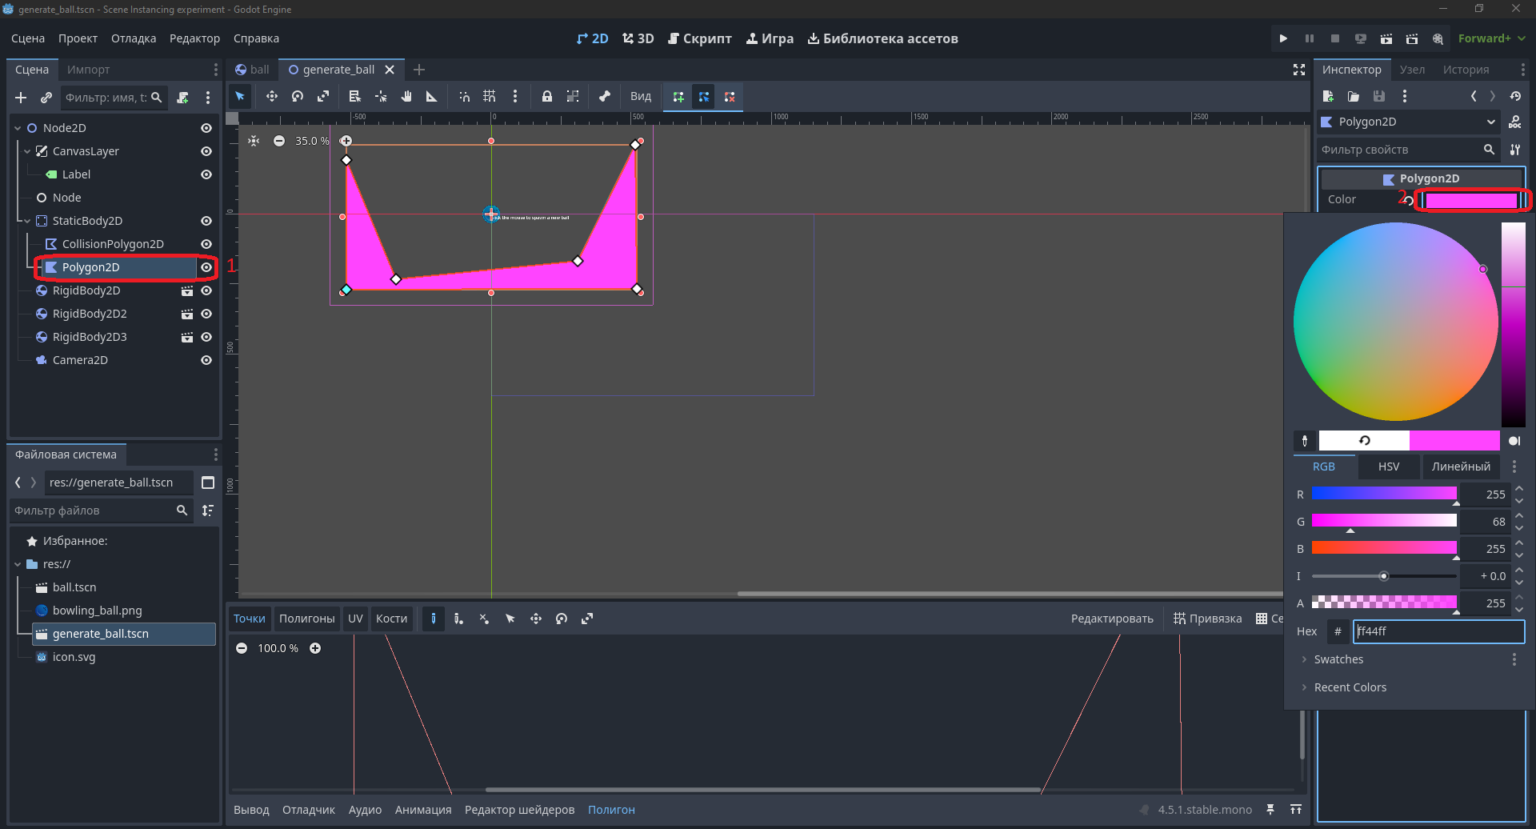1536x829 pixels.
Task: Toggle distraction-free mode icon above viewport
Action: (1299, 70)
